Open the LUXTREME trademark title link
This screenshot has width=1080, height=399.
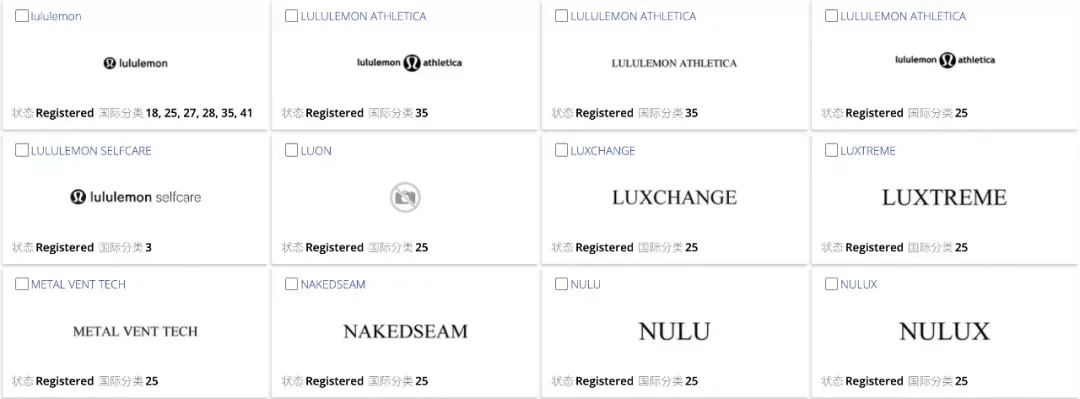click(868, 151)
